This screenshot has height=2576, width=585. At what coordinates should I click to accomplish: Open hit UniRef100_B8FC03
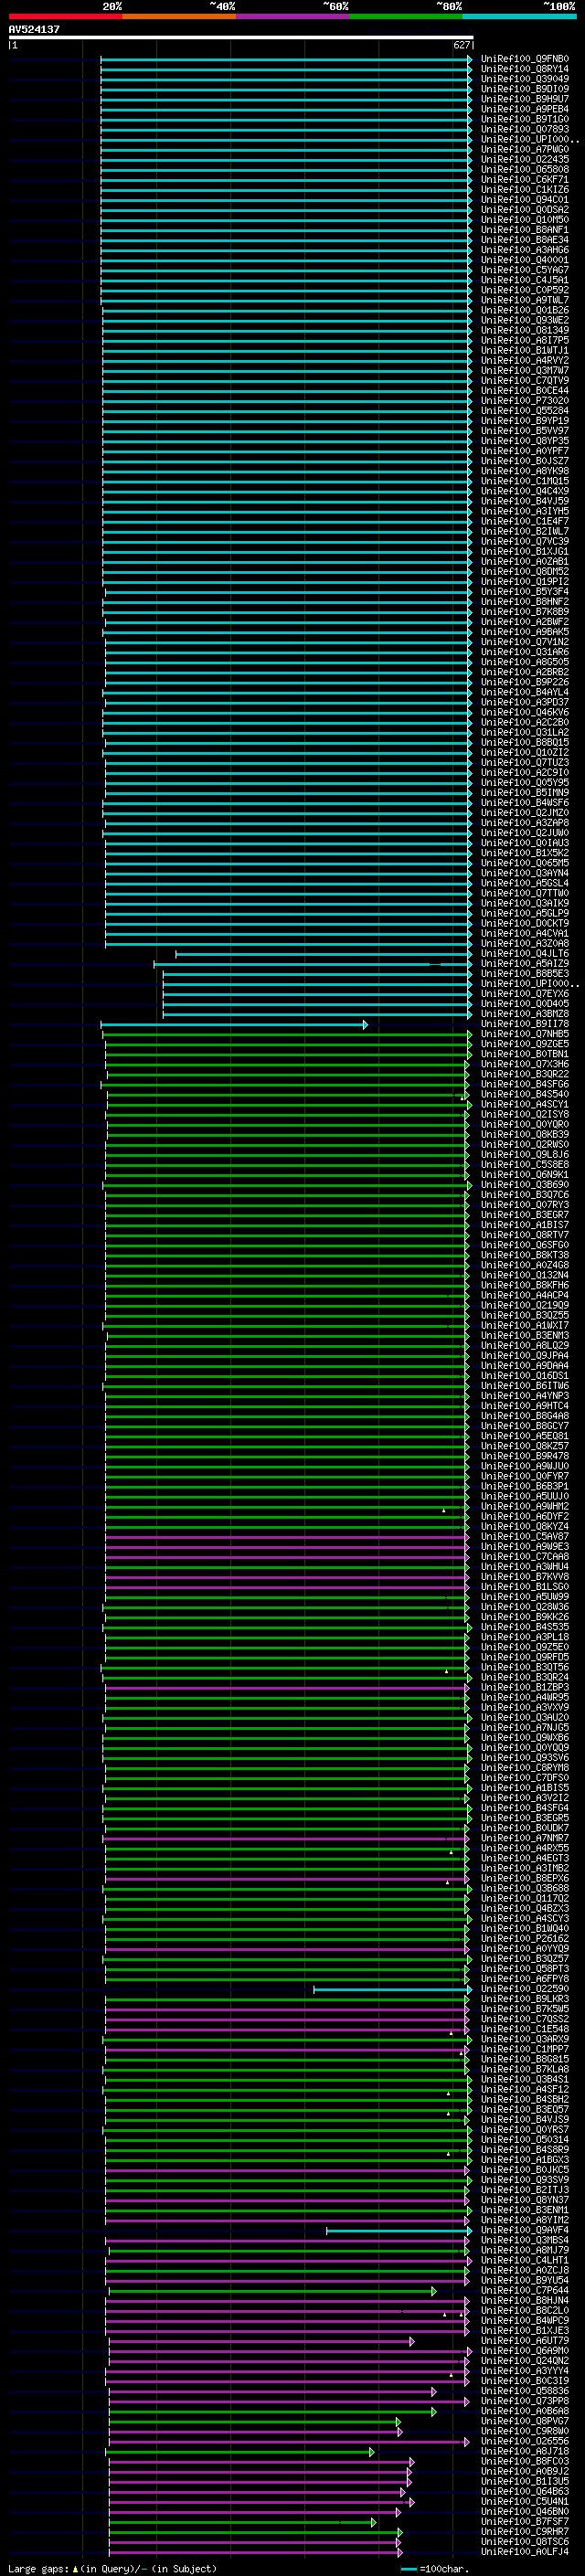tap(524, 2461)
